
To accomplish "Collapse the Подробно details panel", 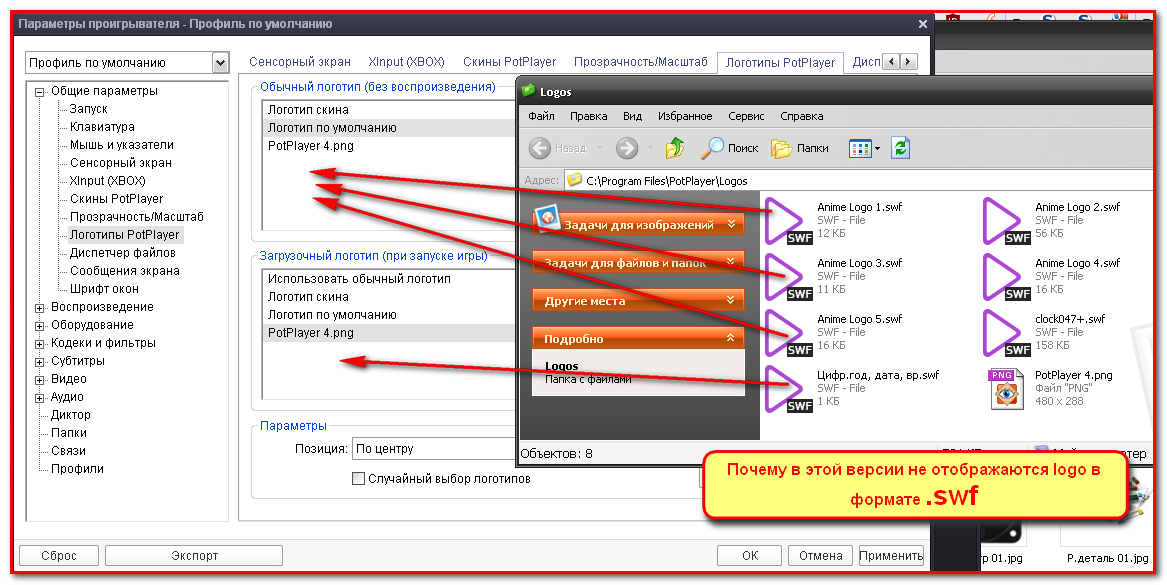I will pos(730,339).
